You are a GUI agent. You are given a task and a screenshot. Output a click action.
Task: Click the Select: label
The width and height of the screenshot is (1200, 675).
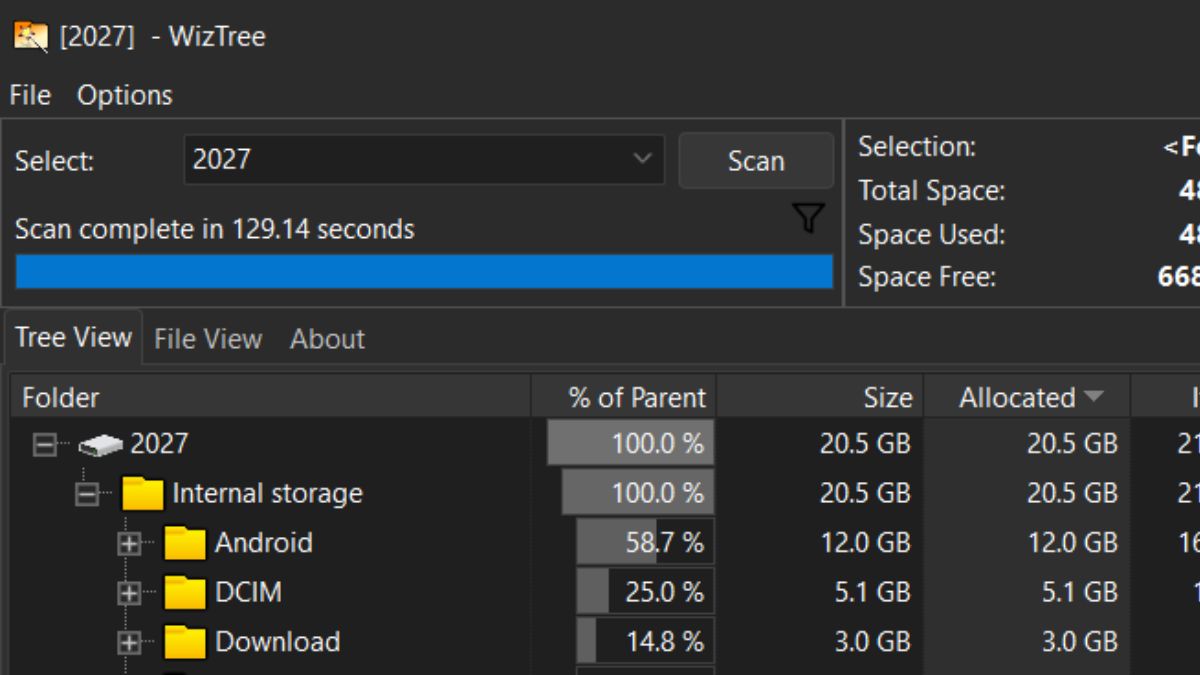(54, 162)
